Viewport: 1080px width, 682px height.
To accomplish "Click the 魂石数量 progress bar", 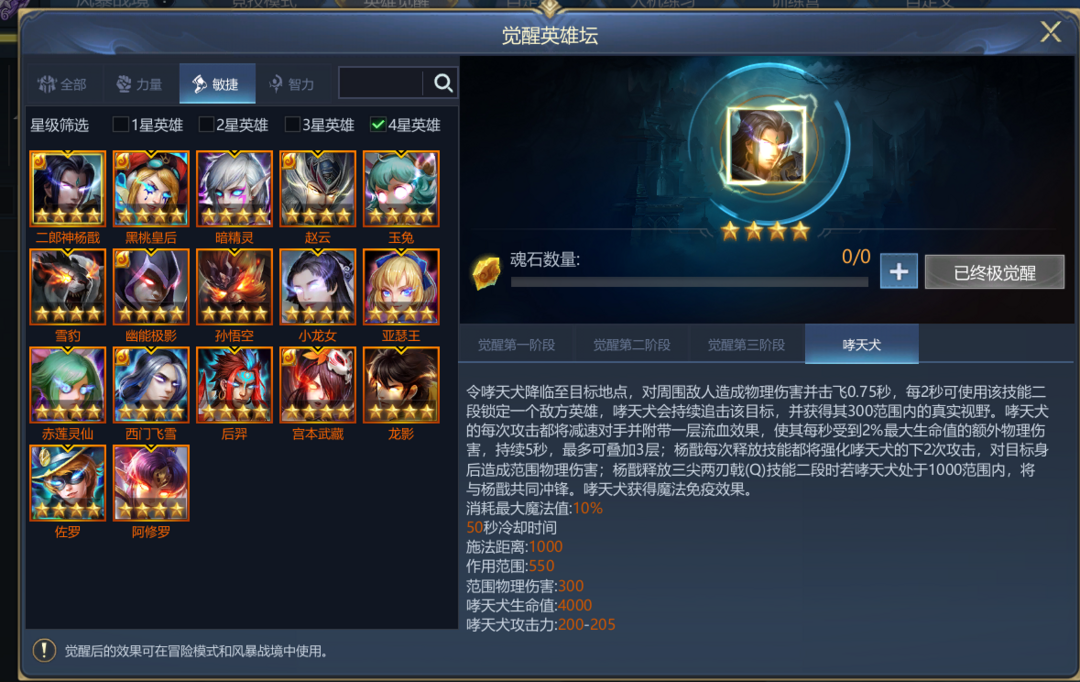I will tap(689, 282).
